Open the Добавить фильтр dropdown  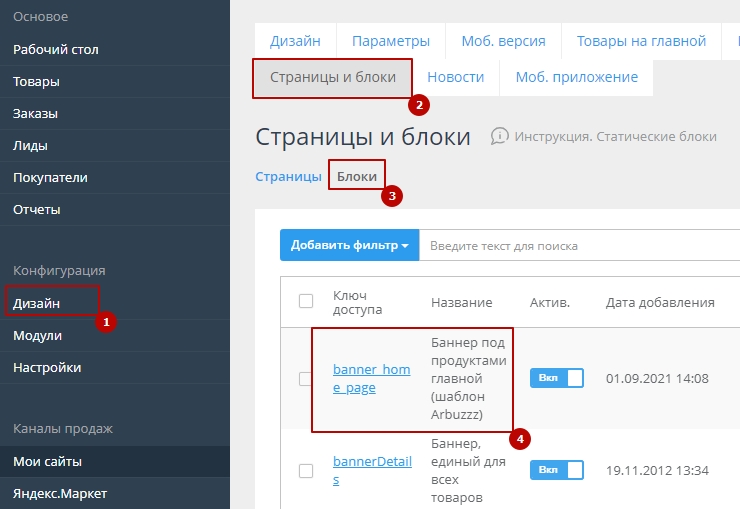tap(349, 245)
